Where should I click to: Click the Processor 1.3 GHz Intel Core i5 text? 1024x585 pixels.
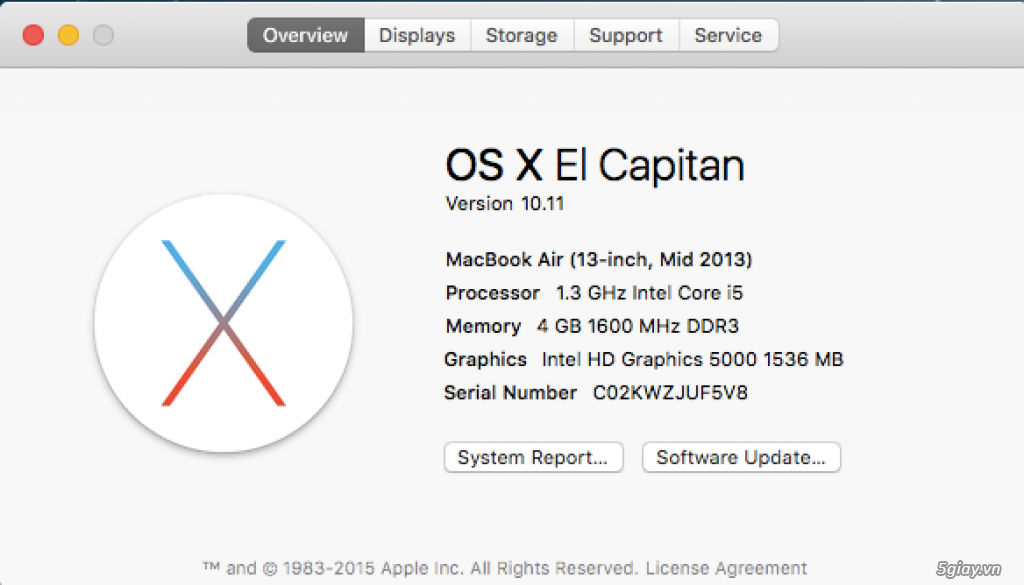pos(594,293)
